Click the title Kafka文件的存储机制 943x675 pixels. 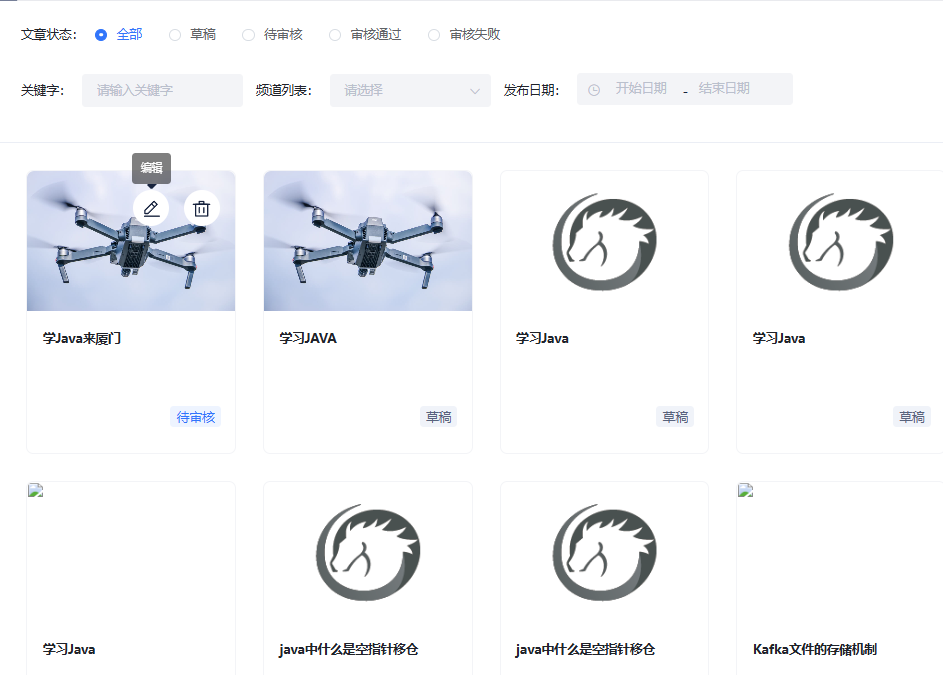click(815, 649)
